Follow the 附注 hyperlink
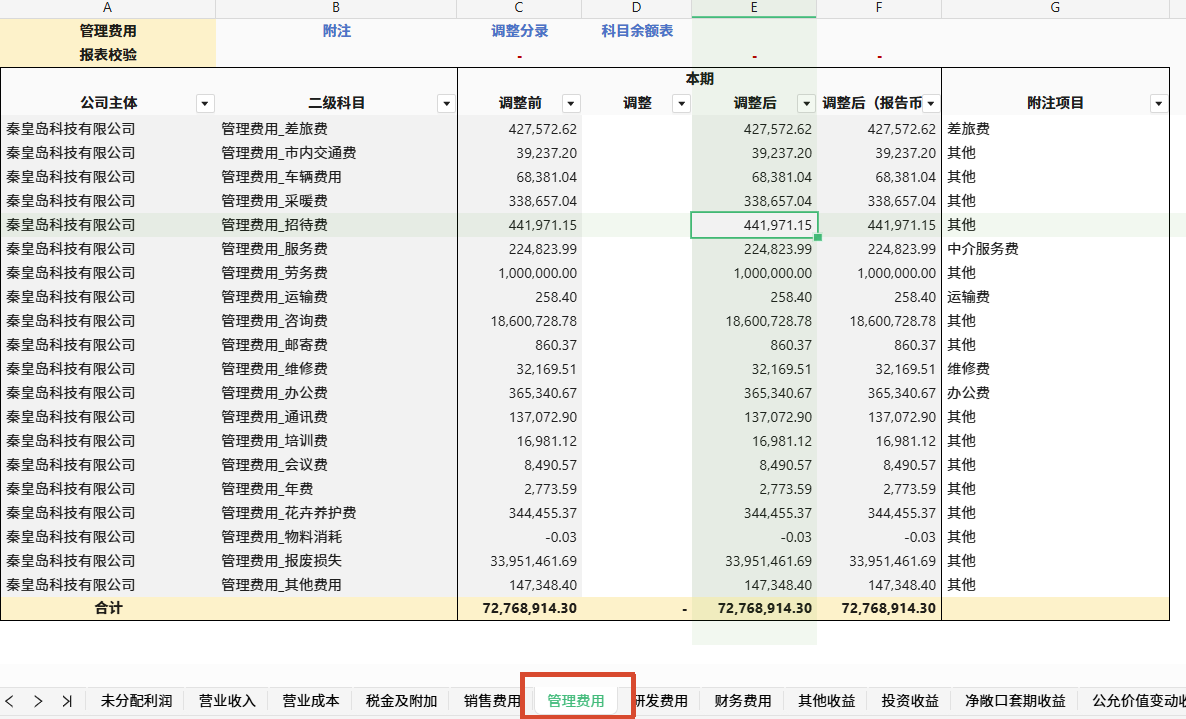The image size is (1186, 719). tap(337, 31)
